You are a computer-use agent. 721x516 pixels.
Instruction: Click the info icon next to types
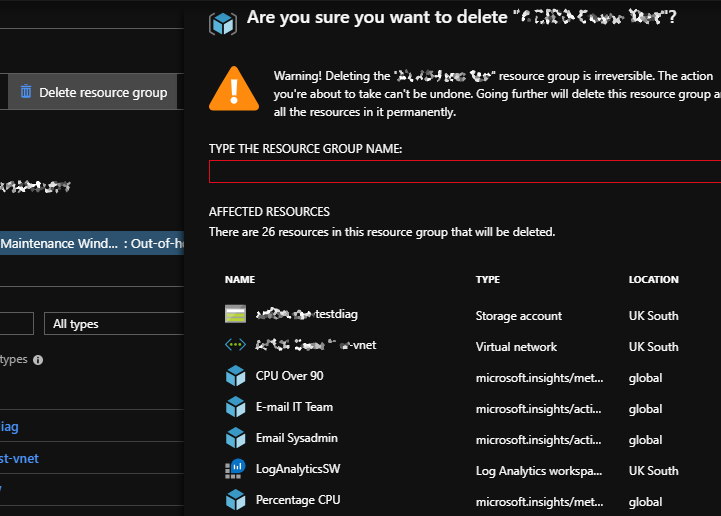[38, 360]
